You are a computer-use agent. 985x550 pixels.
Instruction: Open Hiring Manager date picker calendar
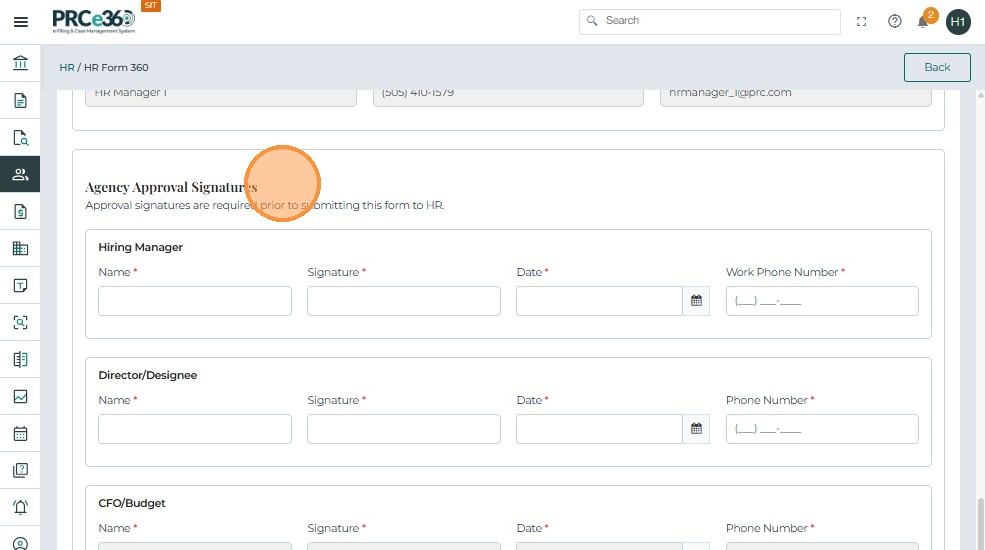697,301
